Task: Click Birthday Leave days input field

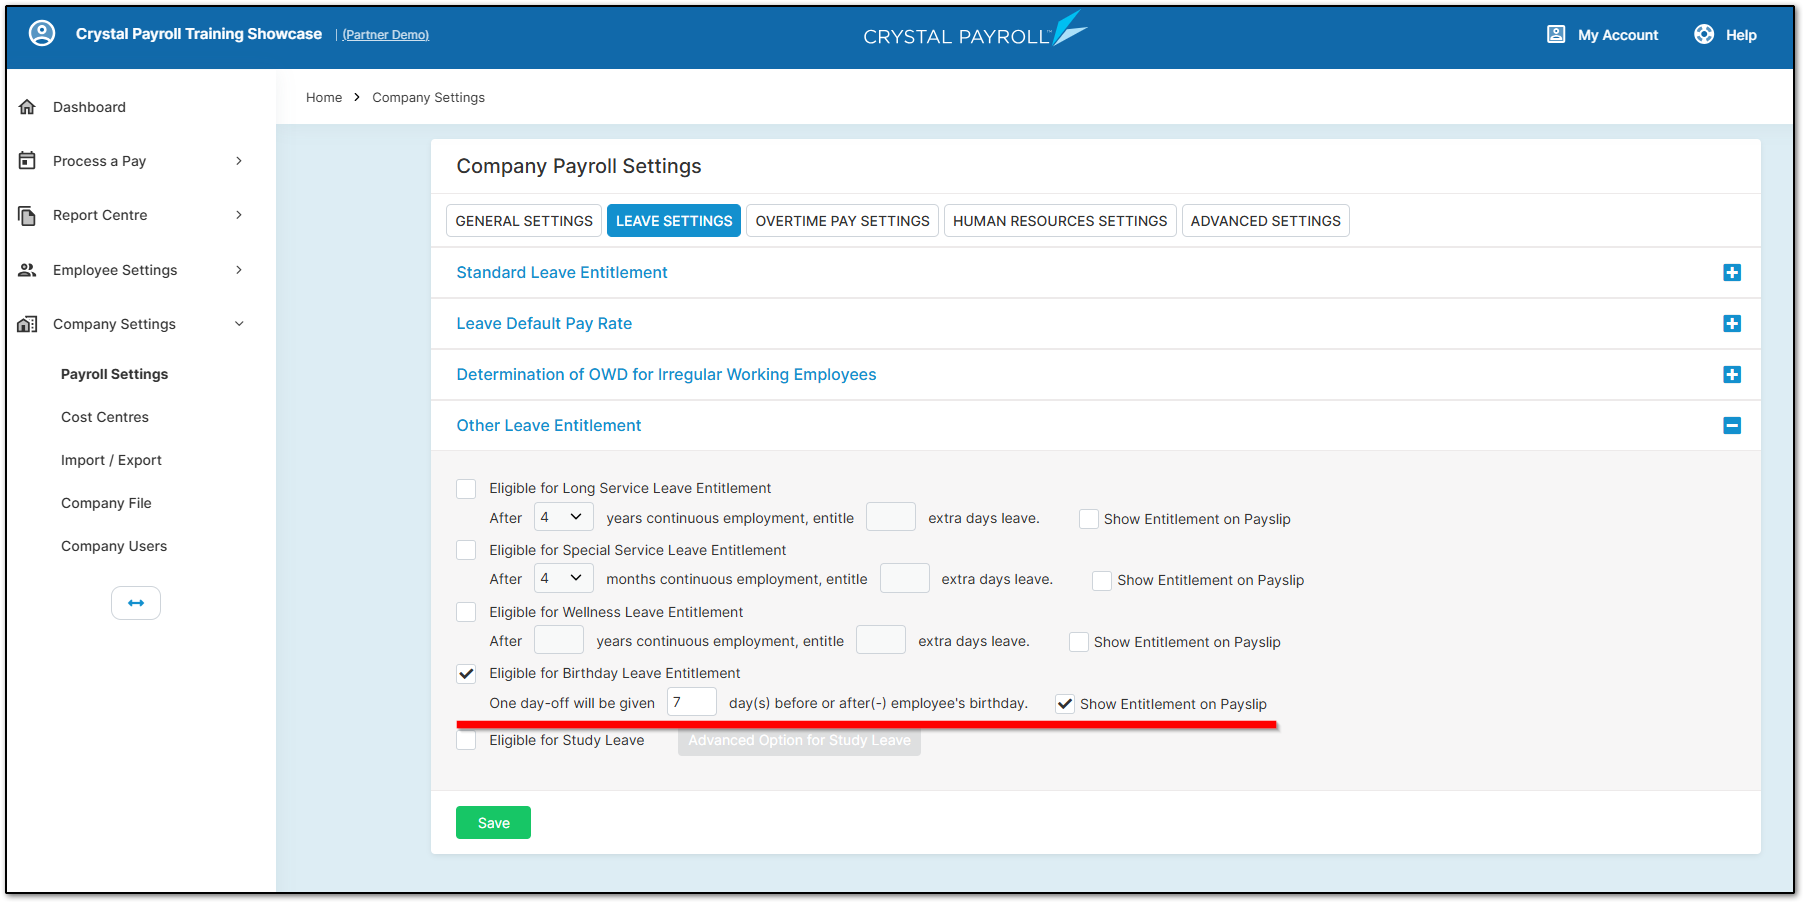Action: tap(691, 702)
